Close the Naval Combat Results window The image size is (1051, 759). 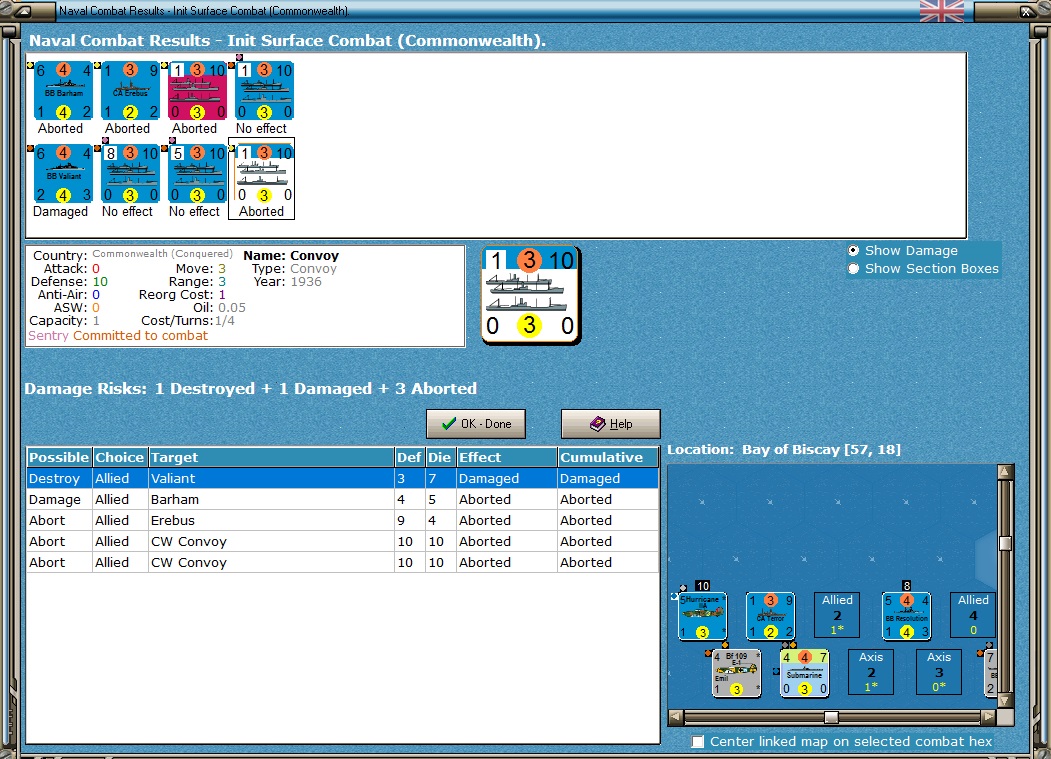1027,11
